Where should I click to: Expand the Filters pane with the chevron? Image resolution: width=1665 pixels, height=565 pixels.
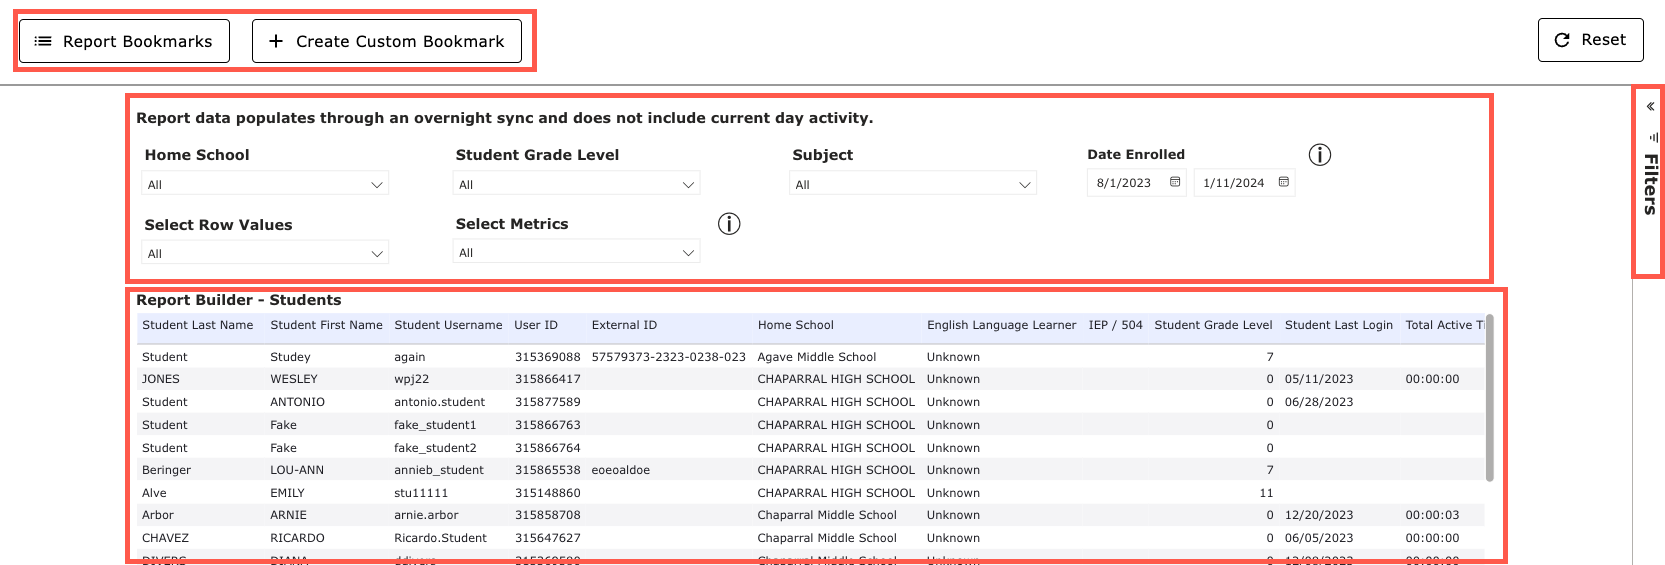pos(1650,106)
